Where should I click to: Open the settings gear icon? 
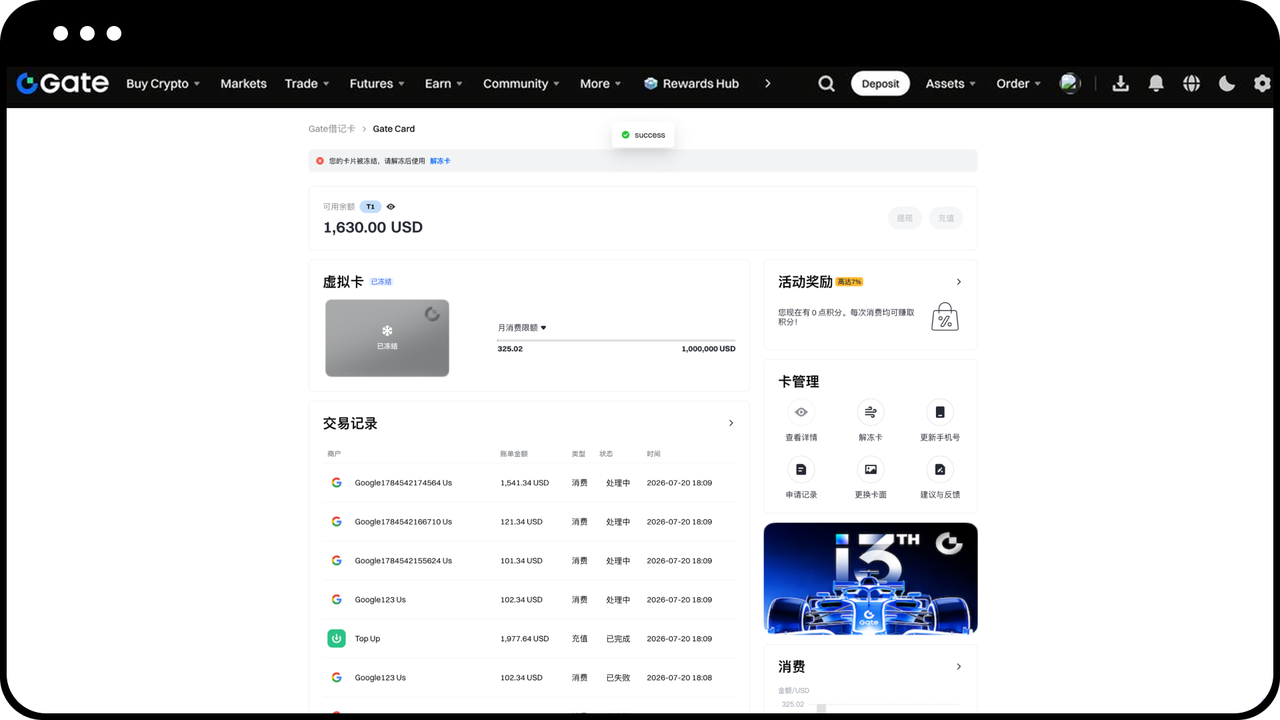(x=1262, y=84)
